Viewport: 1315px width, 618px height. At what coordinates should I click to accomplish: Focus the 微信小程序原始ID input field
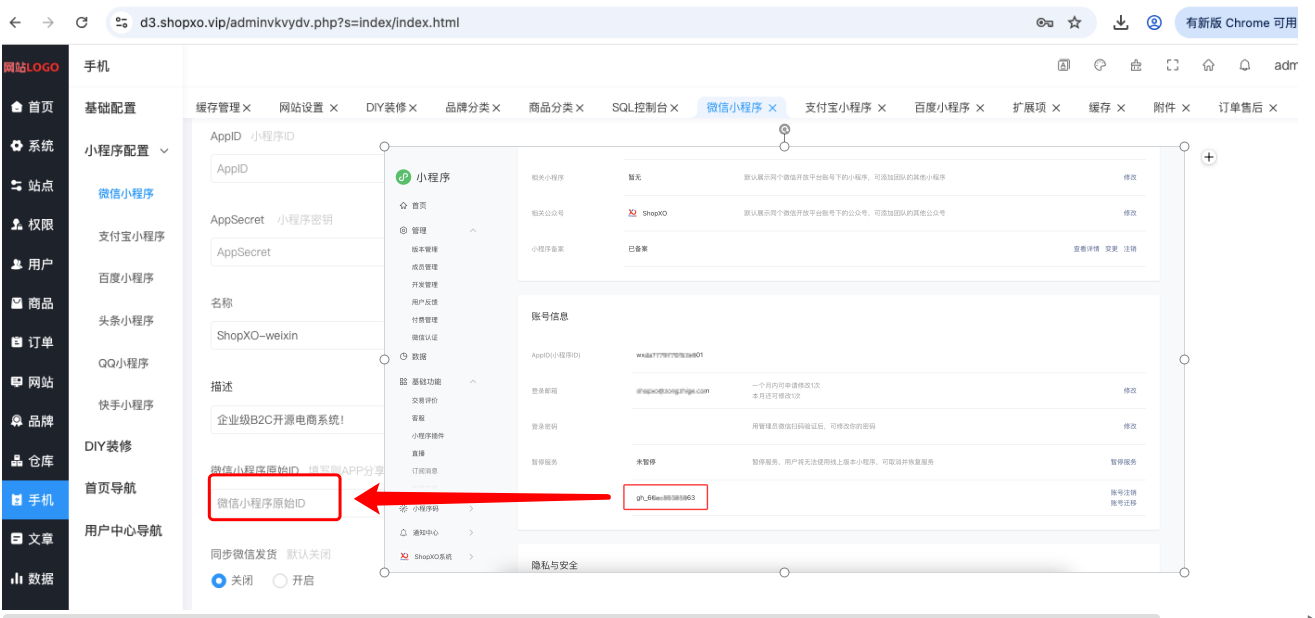276,503
